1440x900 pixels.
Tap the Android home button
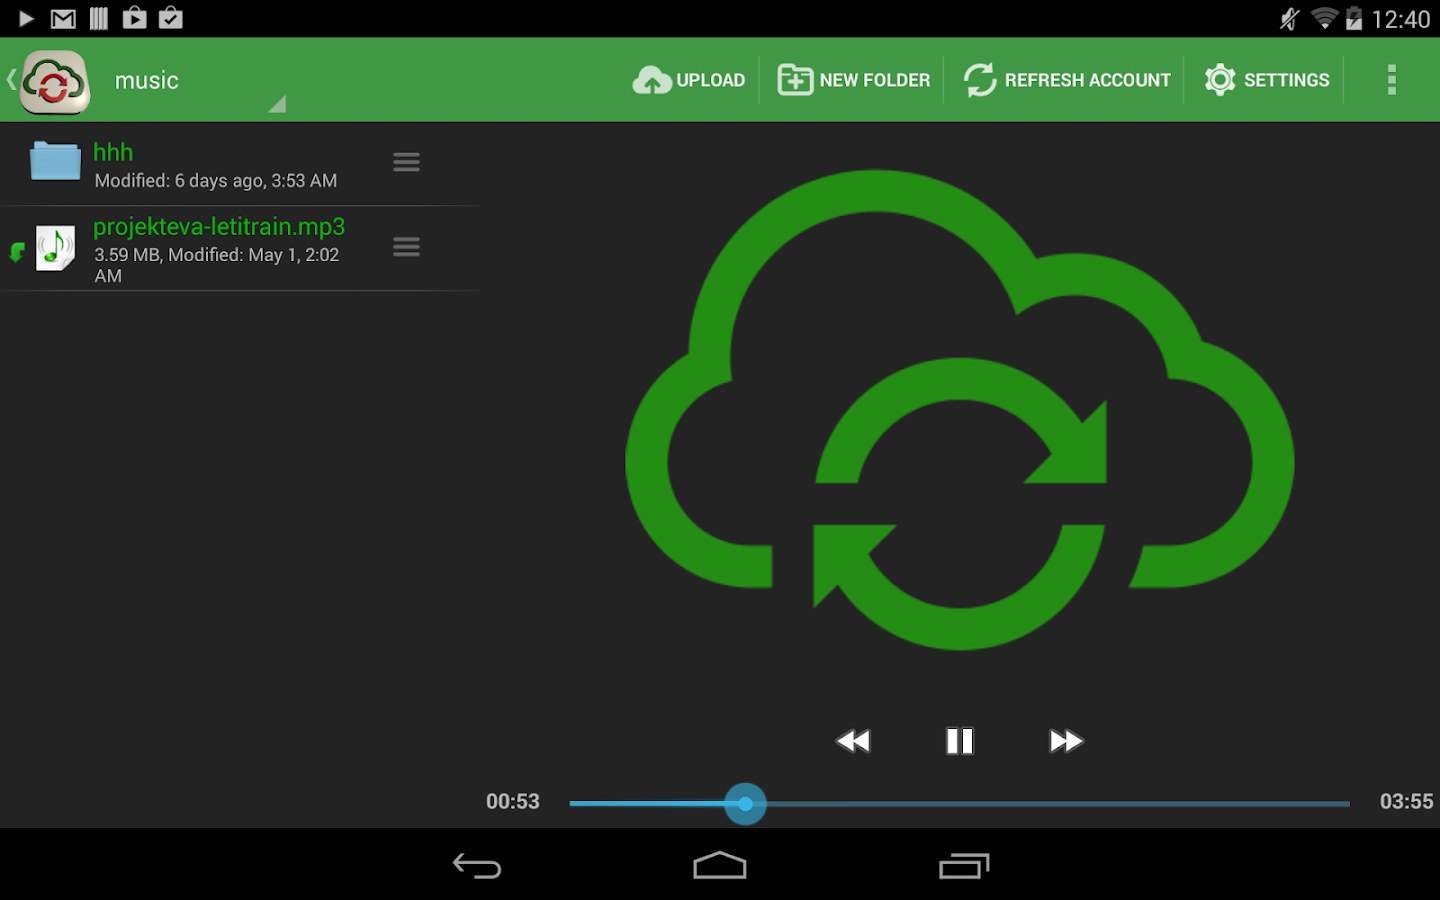click(x=720, y=866)
